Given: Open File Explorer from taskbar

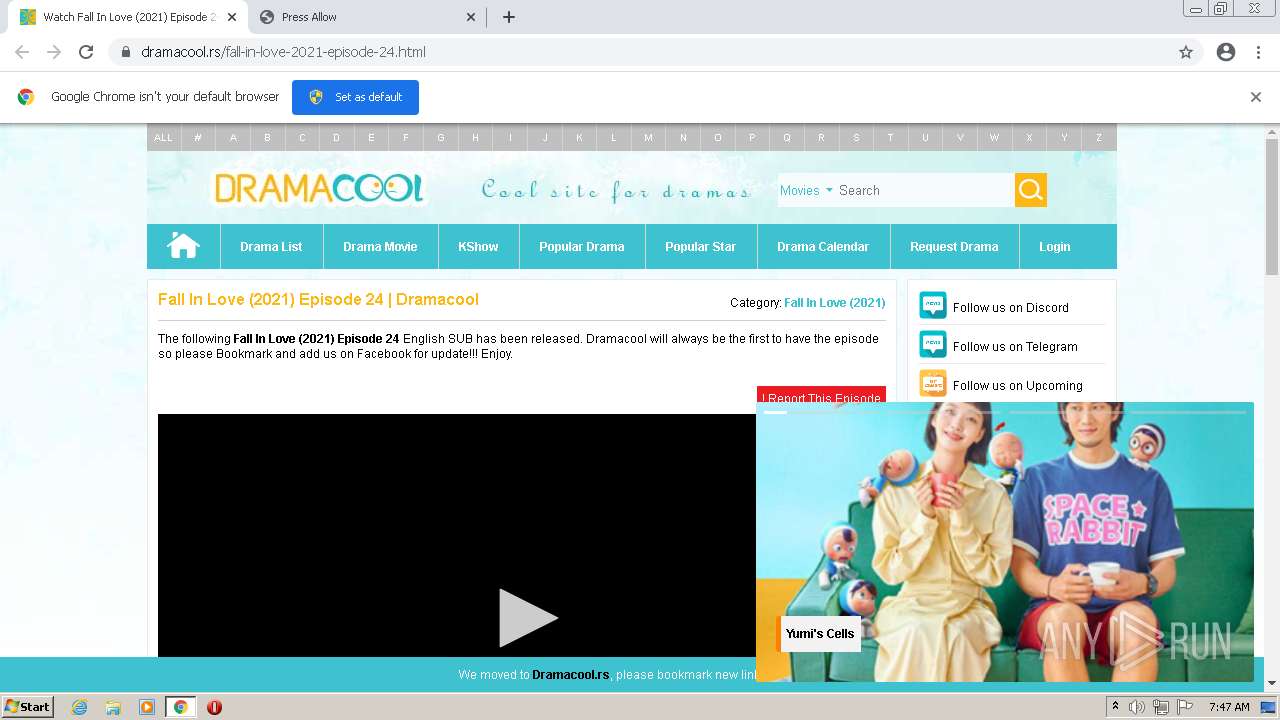Looking at the screenshot, I should click(113, 707).
